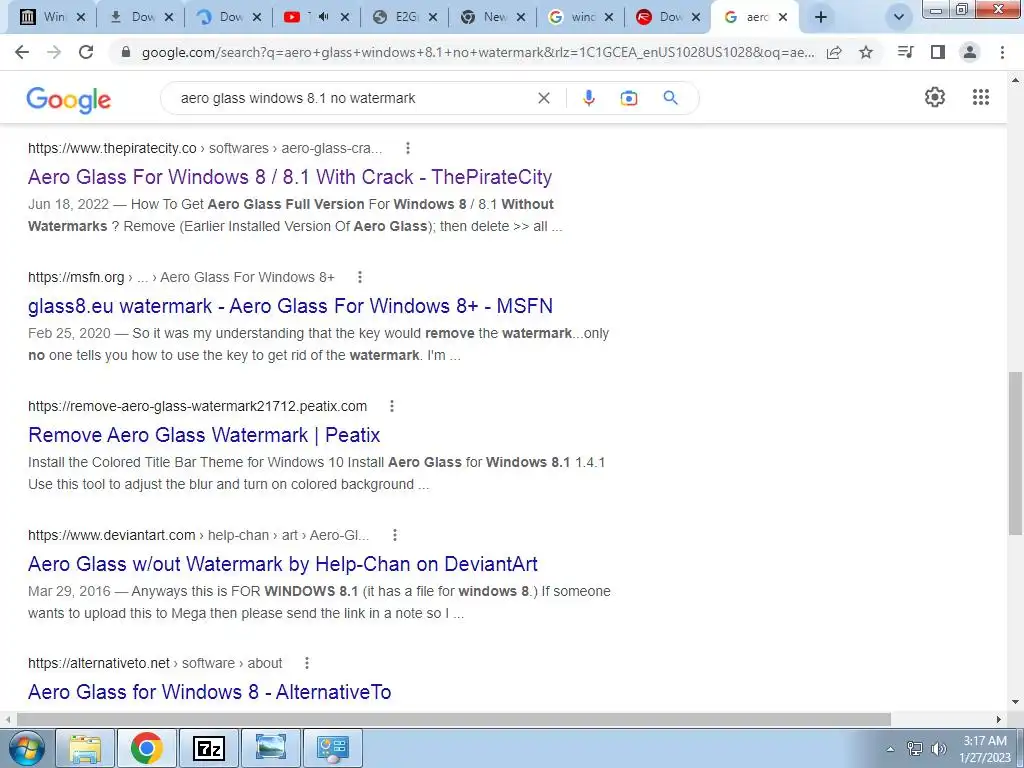
Task: Show hidden system tray icons
Action: click(889, 749)
